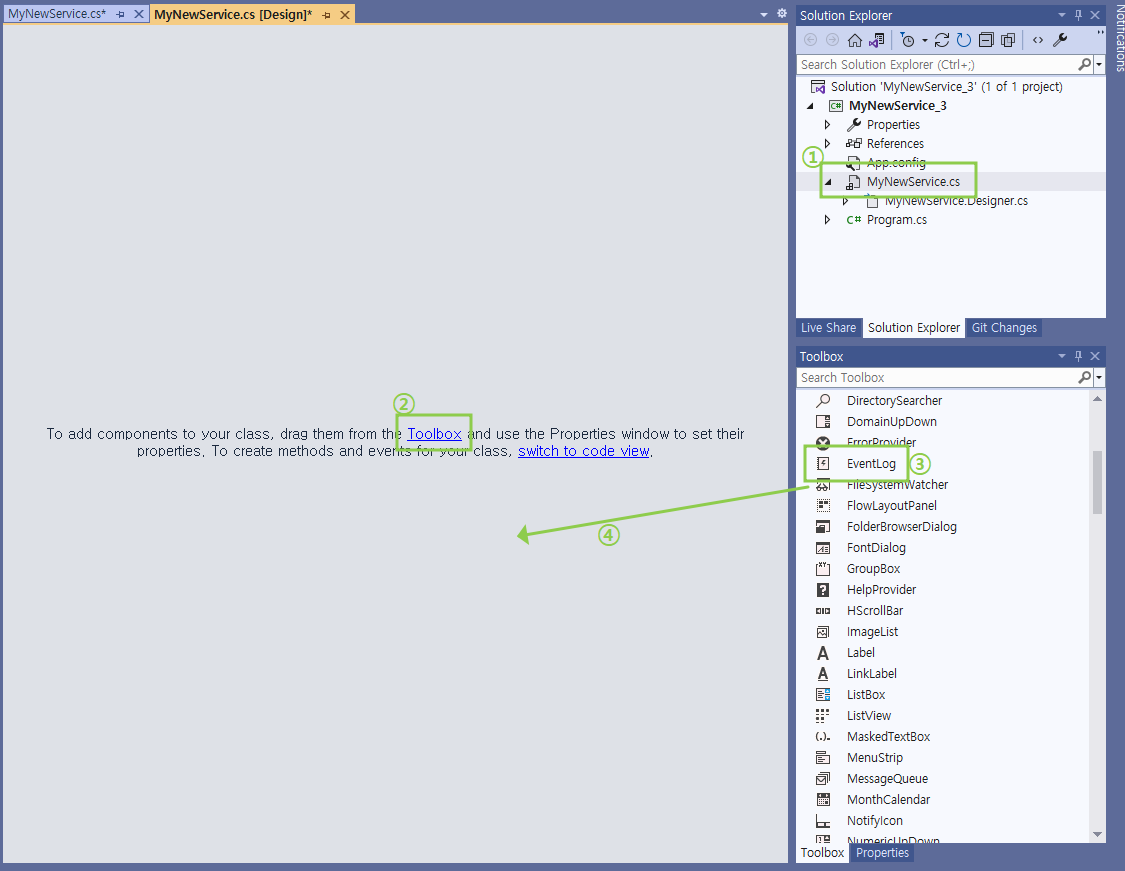Collapse the MyNewService.cs node

tap(828, 182)
